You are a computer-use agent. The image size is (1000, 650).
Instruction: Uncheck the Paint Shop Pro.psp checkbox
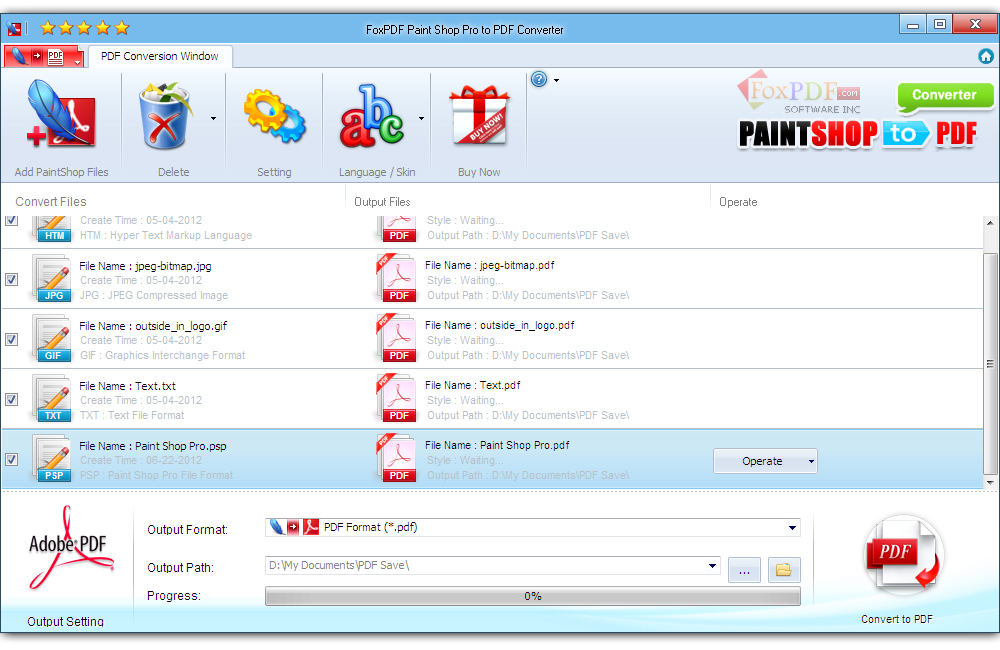[x=11, y=459]
